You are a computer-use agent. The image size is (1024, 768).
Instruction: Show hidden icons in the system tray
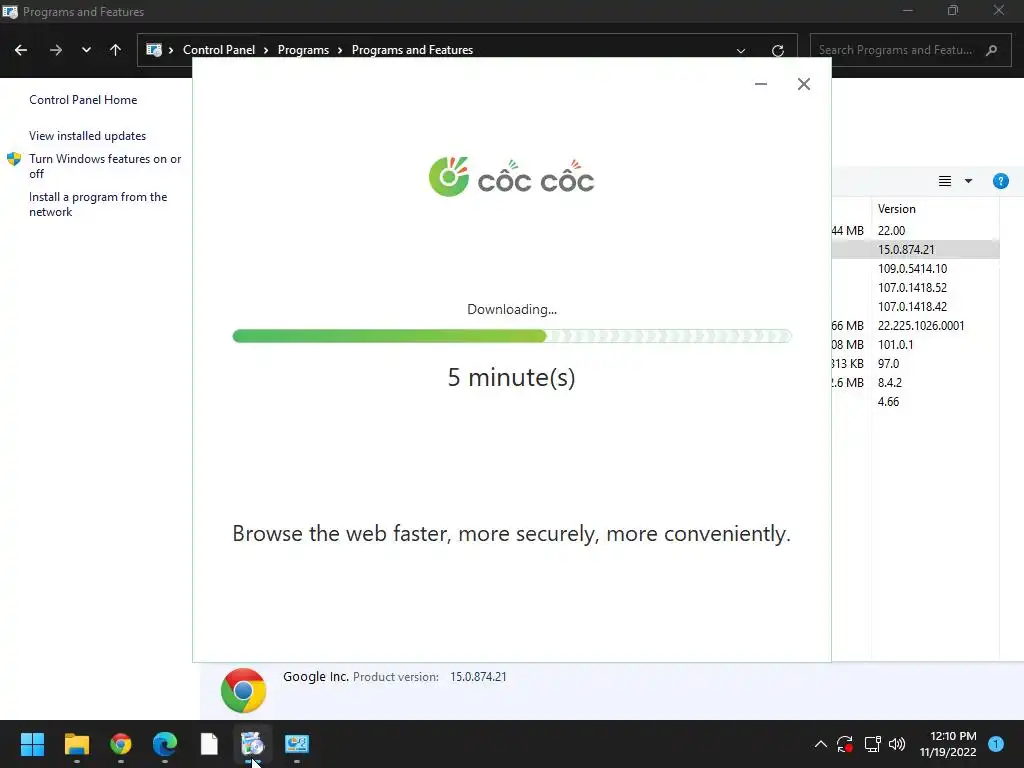(x=821, y=744)
